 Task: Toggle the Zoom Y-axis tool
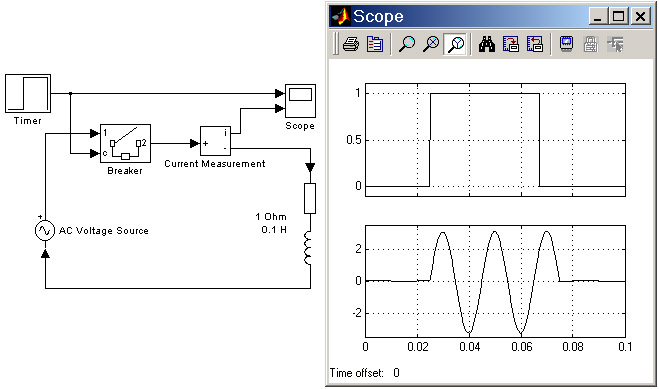[455, 44]
